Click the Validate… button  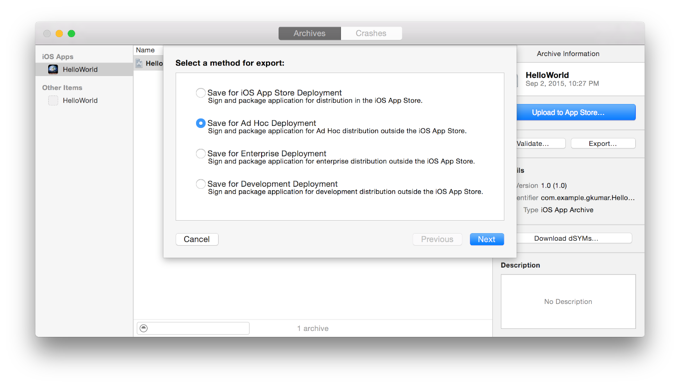coord(541,143)
